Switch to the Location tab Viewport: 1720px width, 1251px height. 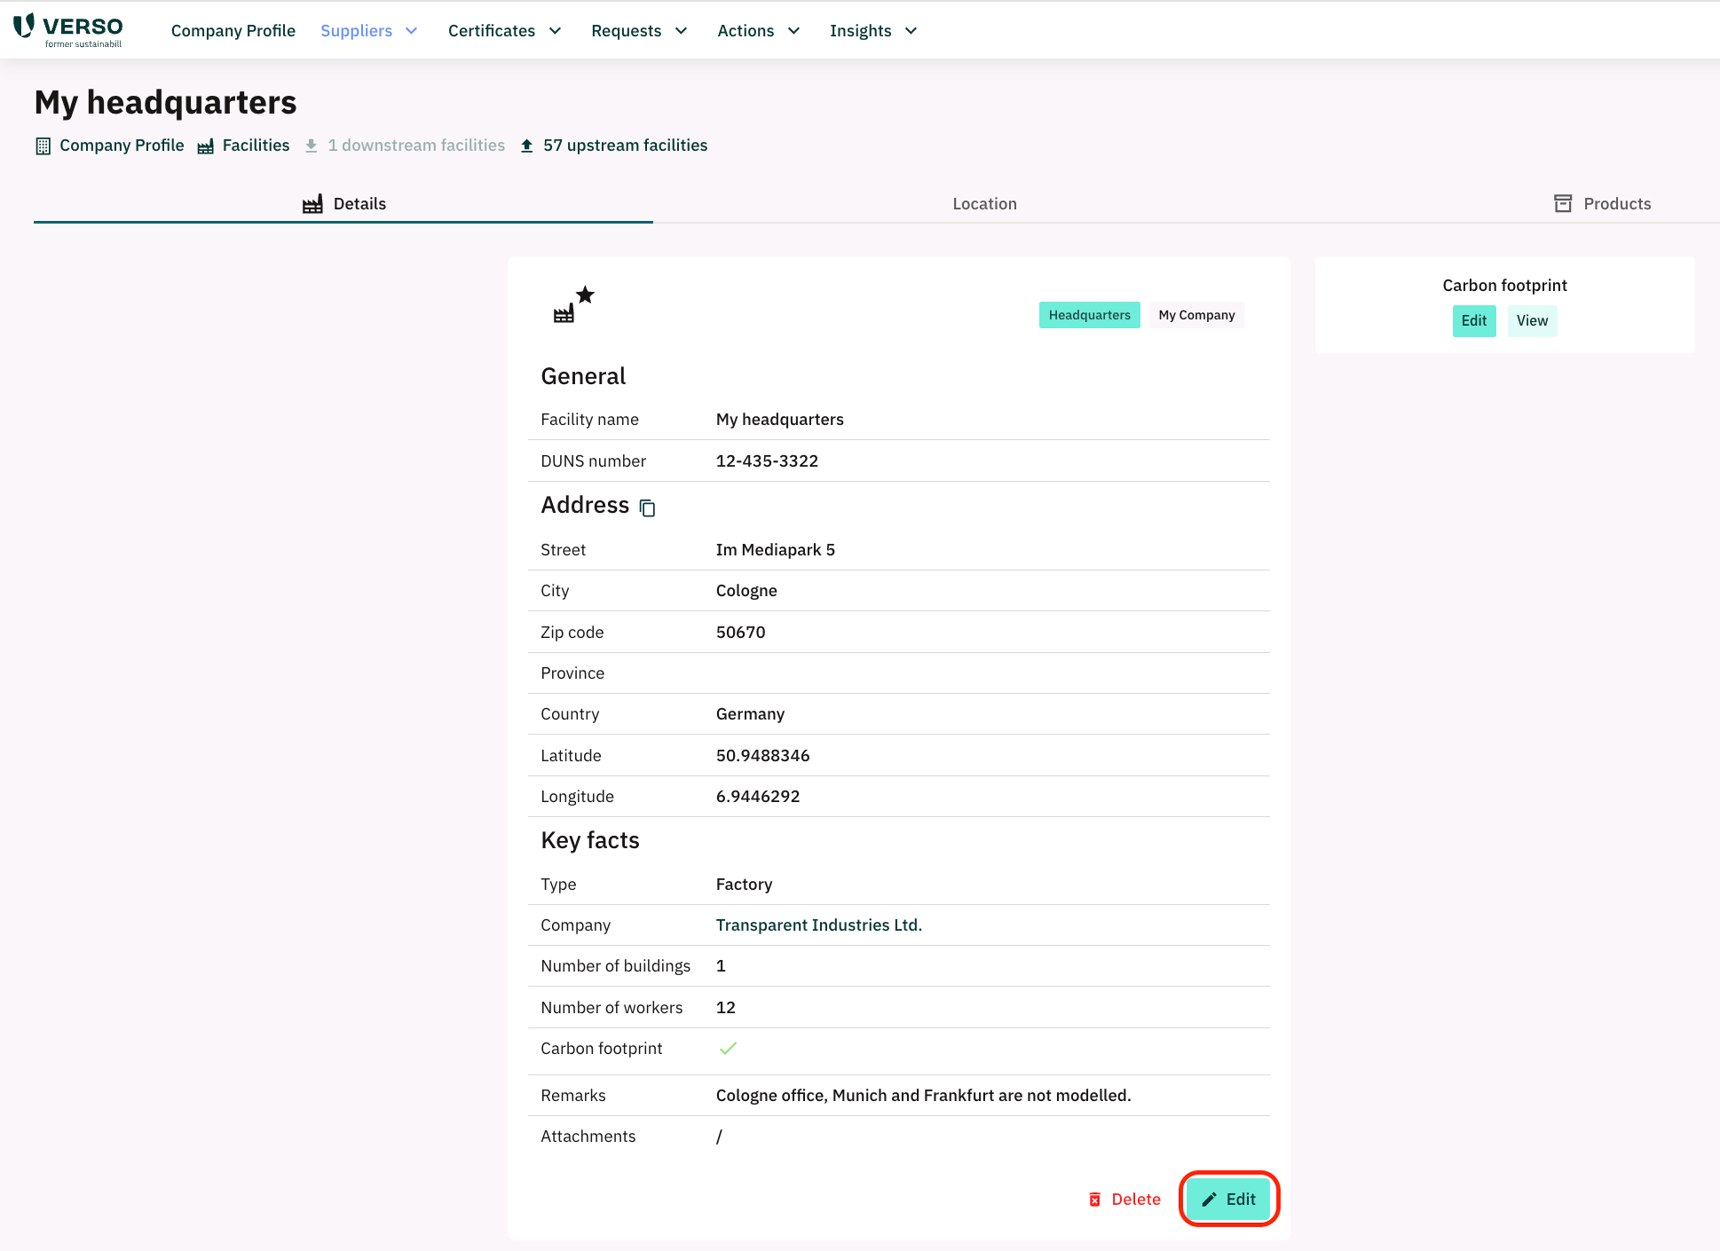click(x=984, y=204)
